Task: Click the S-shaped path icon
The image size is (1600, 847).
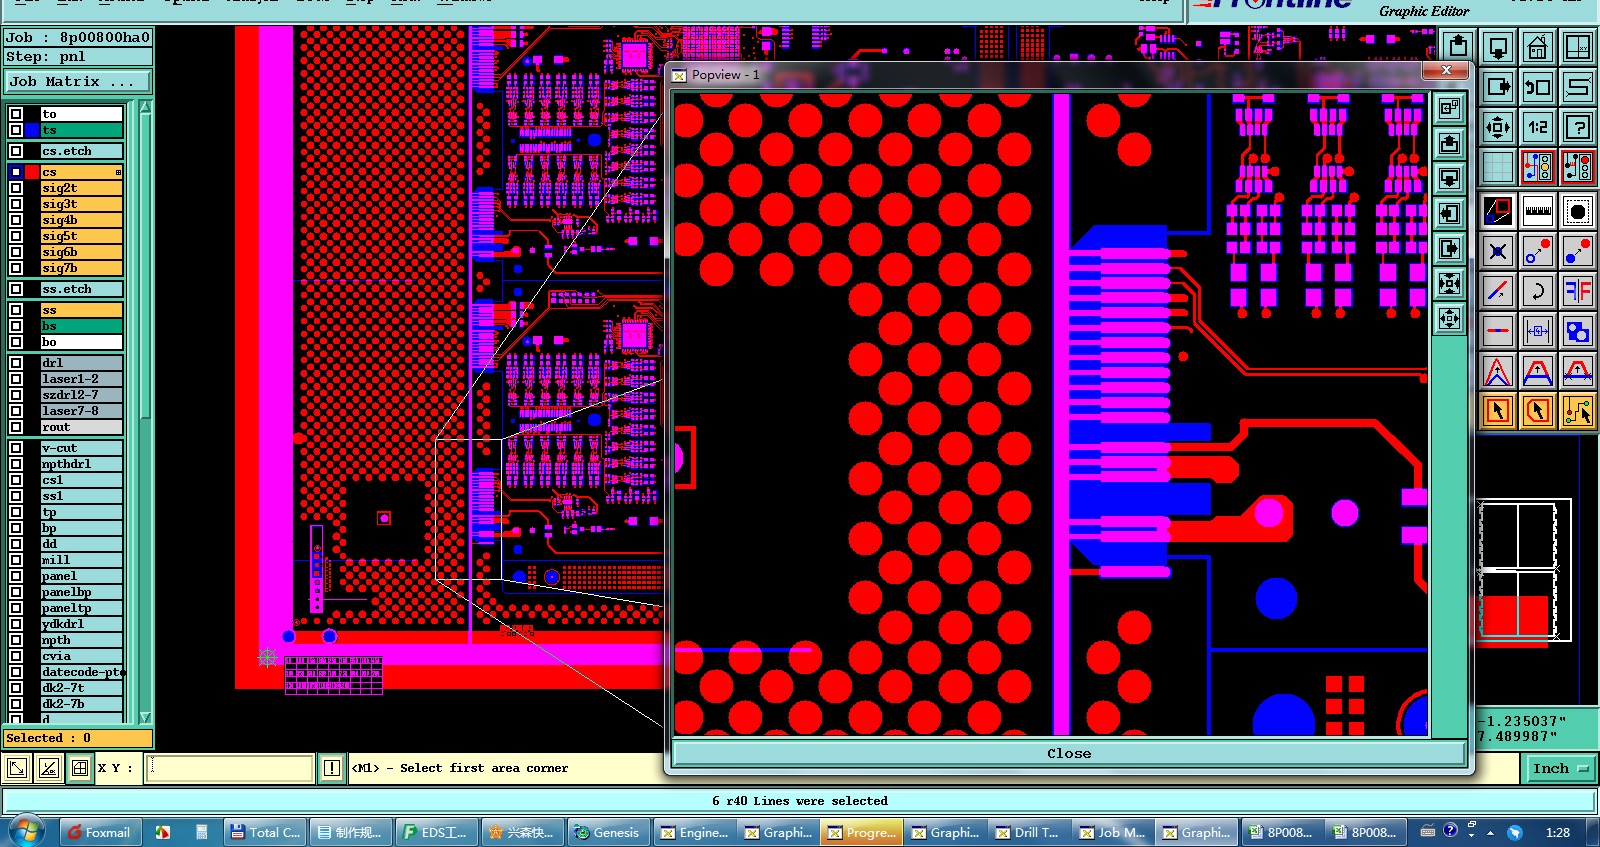Action: 1578,87
